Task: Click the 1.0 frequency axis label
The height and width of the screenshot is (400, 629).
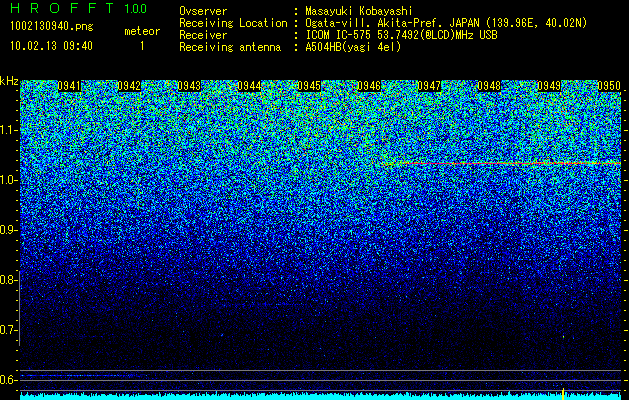Action: coord(9,181)
